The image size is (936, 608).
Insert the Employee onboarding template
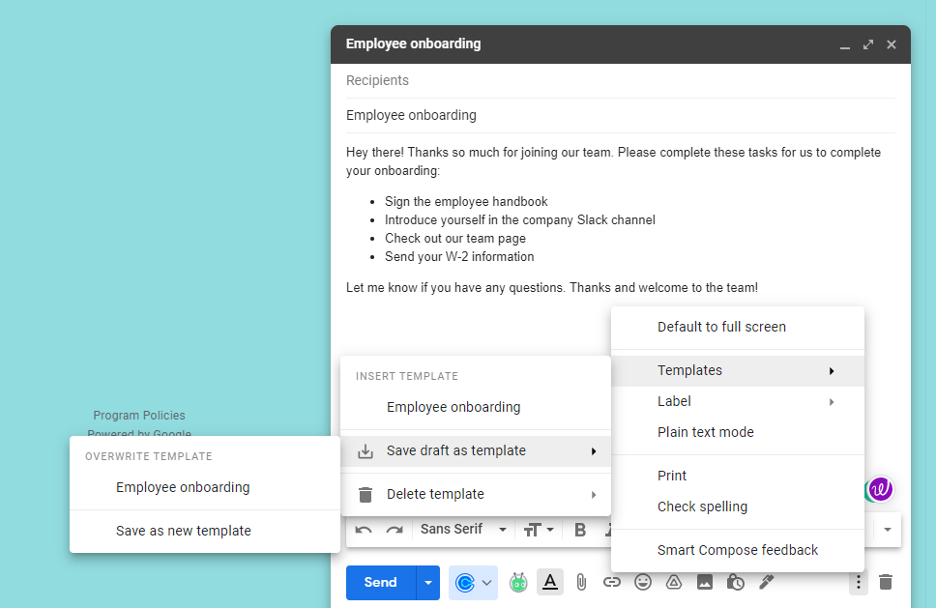click(x=475, y=408)
